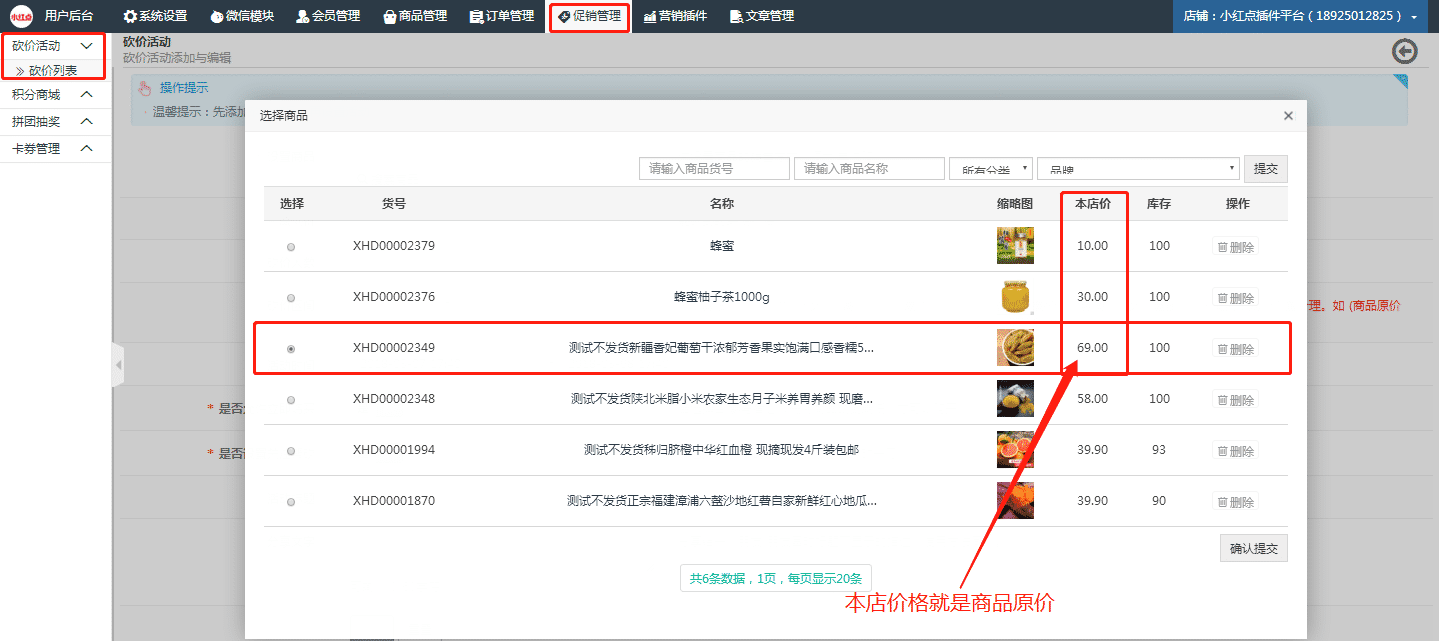Open the 所有分类 category dropdown
Screen dimensions: 1439x641
pos(991,169)
